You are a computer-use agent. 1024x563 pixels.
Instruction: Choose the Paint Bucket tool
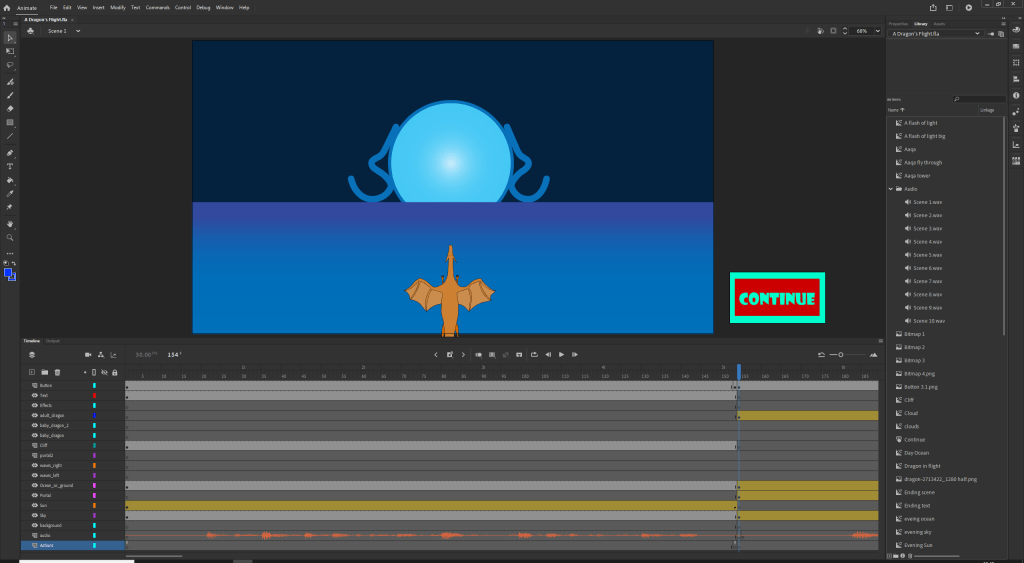click(x=10, y=180)
